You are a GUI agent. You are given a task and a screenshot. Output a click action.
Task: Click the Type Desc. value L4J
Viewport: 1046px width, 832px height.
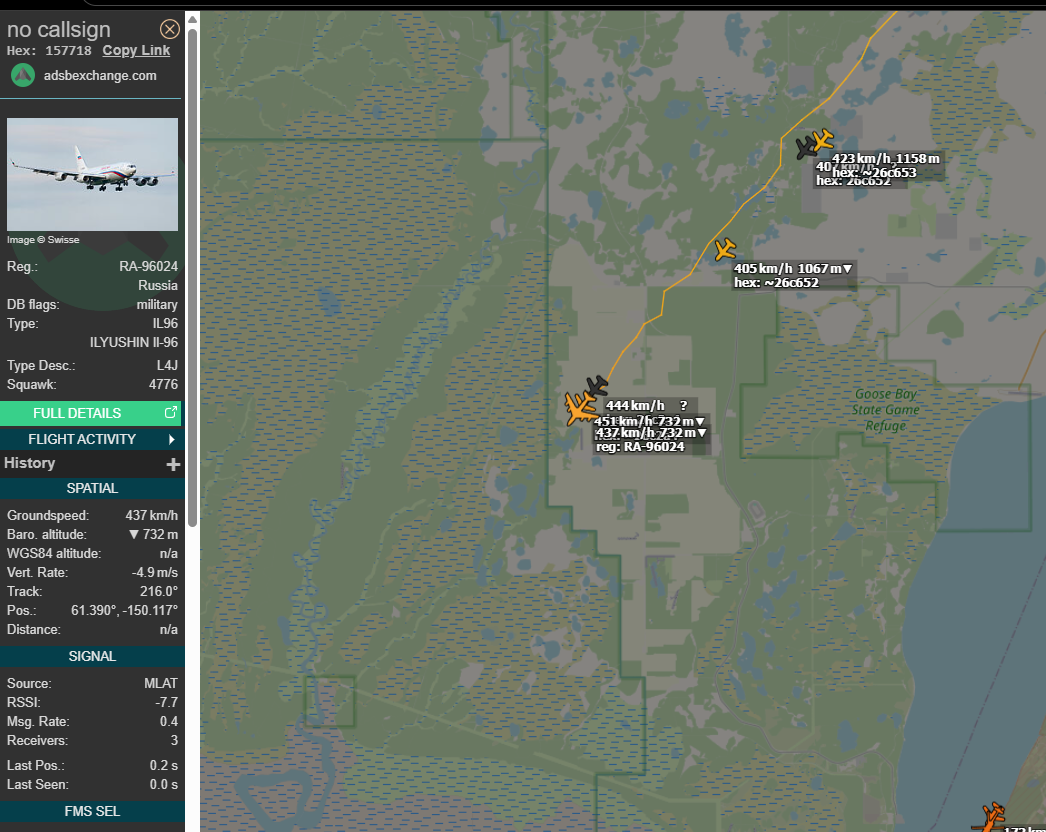click(167, 366)
